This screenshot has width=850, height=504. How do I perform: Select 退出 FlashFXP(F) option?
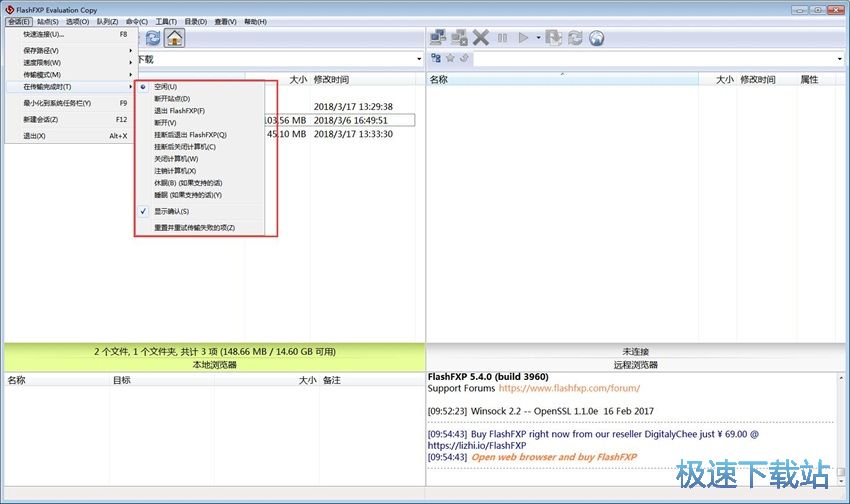click(x=199, y=111)
